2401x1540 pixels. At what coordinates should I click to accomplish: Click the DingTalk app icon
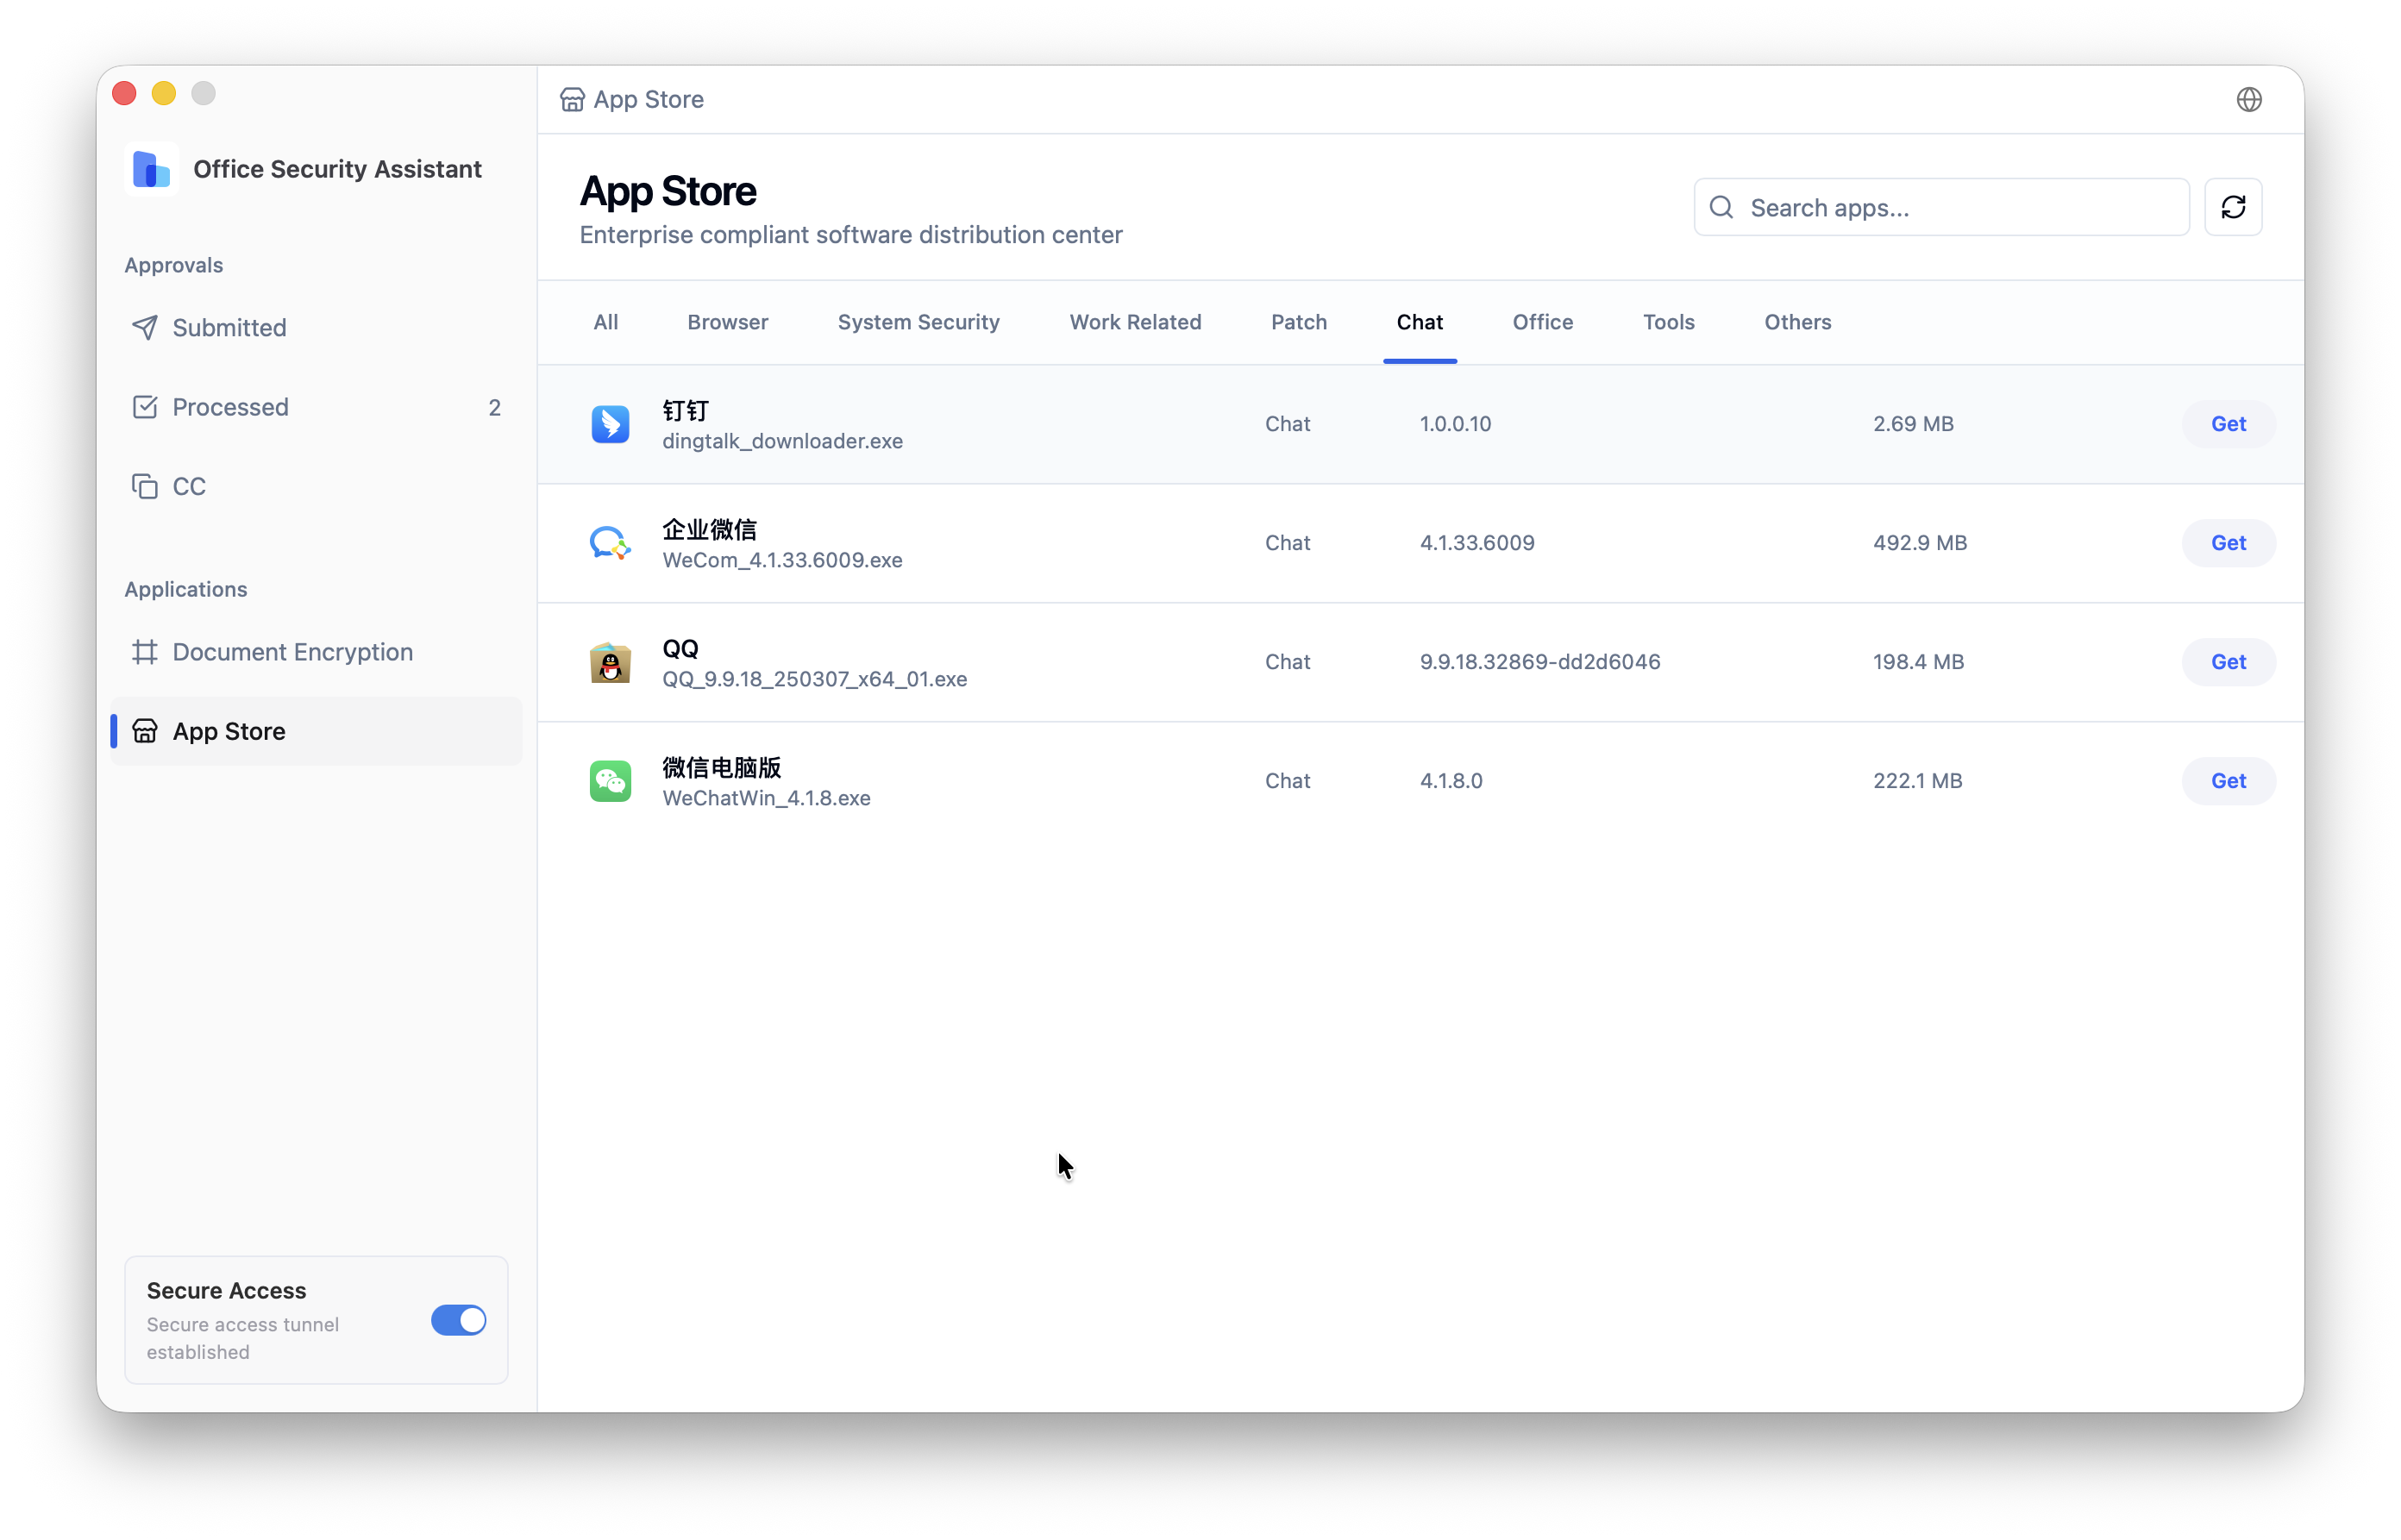(x=610, y=424)
